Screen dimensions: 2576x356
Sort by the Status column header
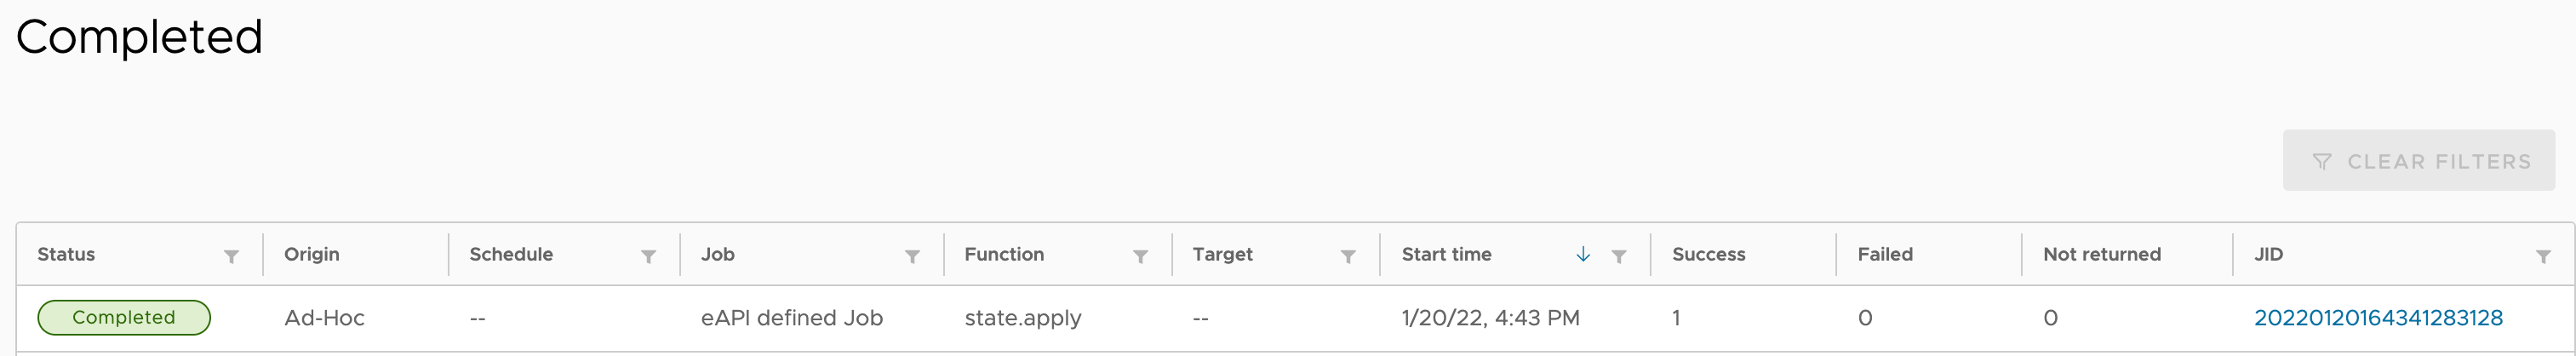click(66, 254)
